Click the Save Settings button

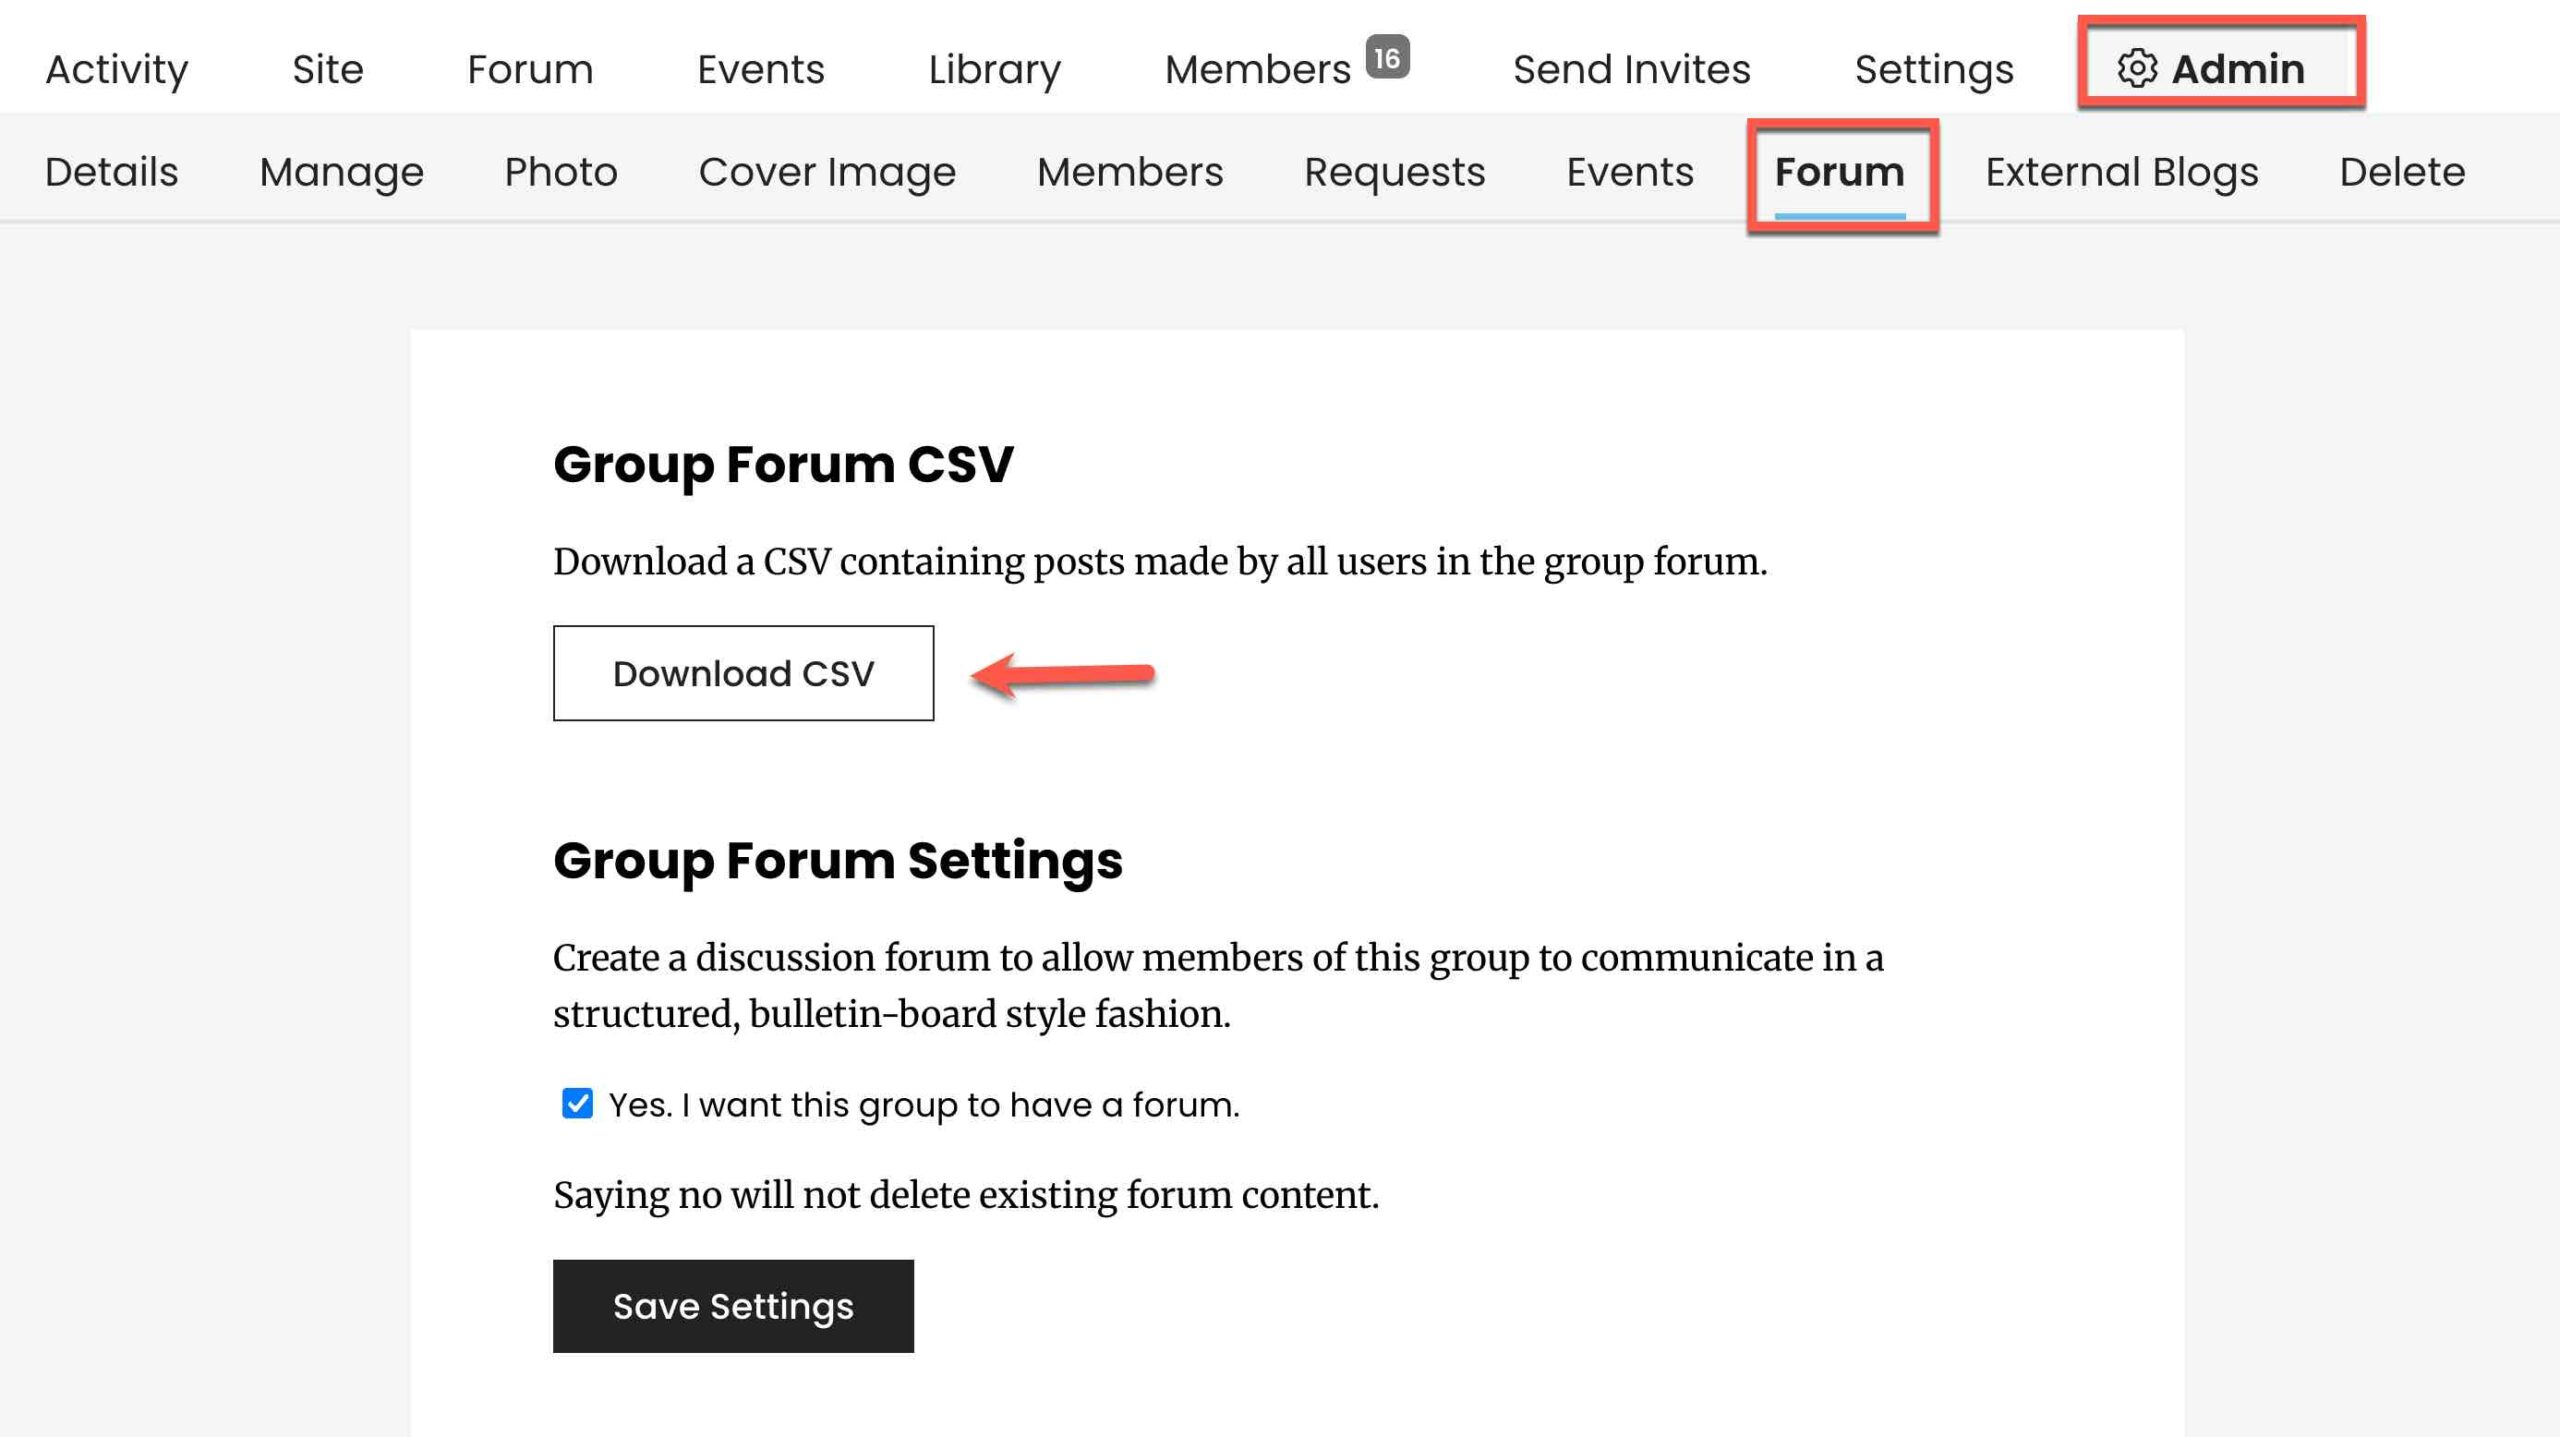733,1306
